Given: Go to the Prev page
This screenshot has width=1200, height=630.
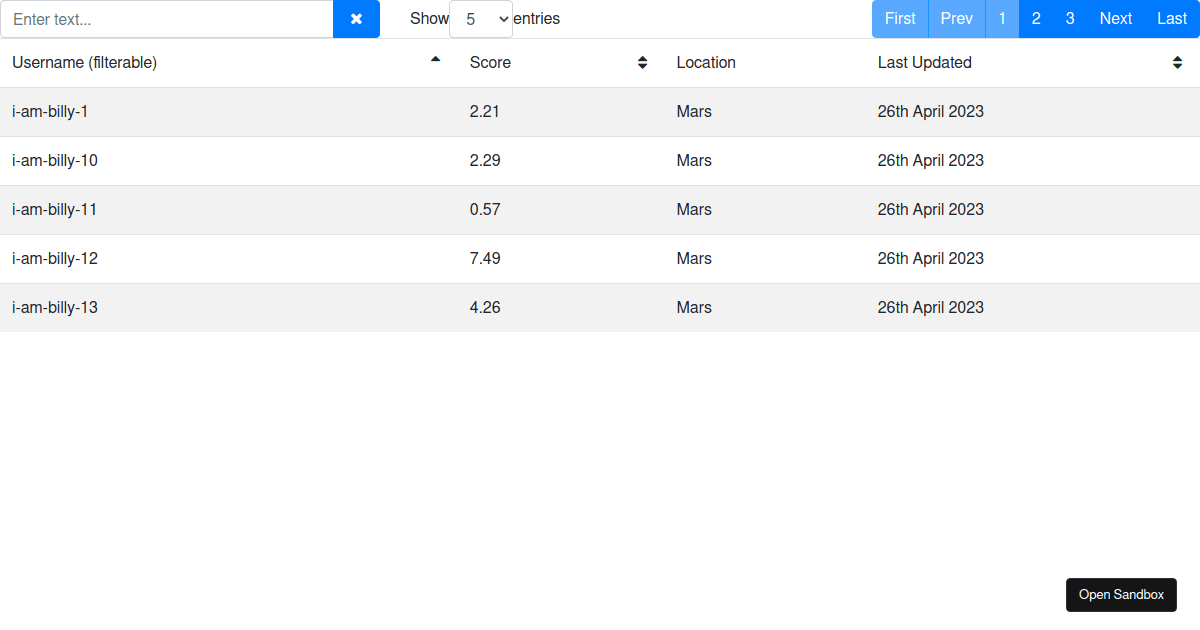Looking at the screenshot, I should tap(956, 19).
